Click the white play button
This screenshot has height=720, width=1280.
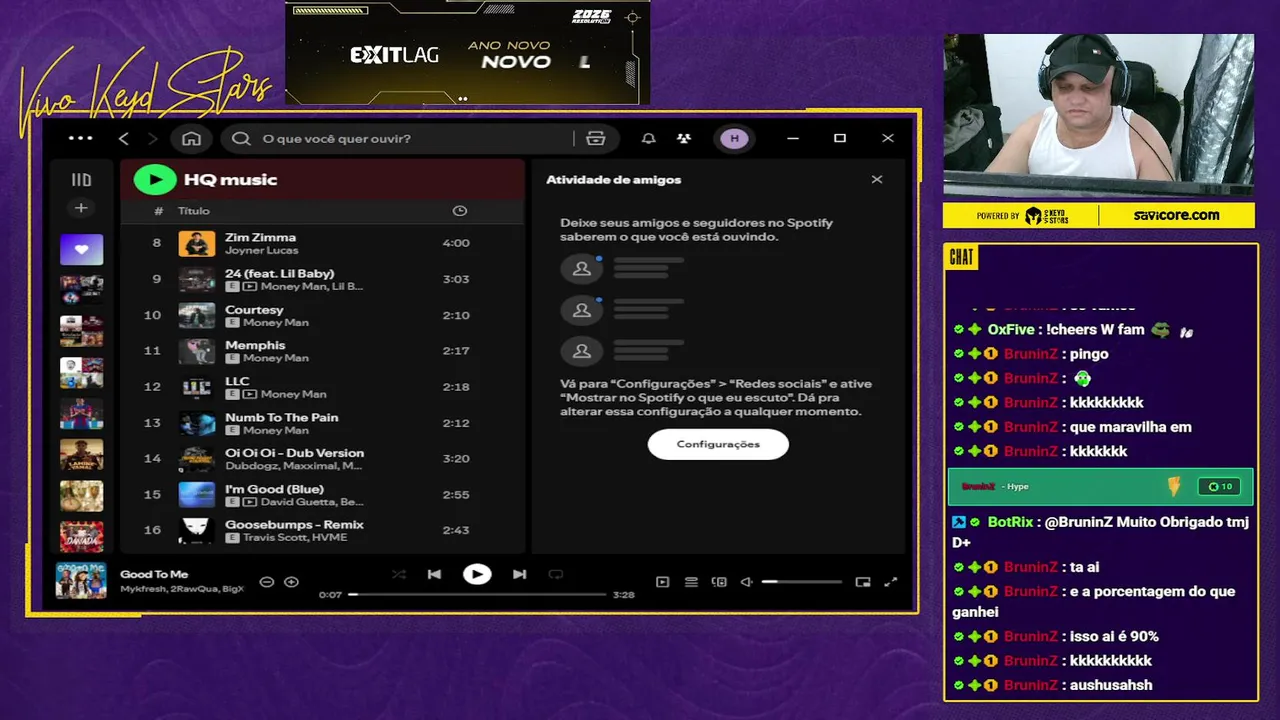click(477, 574)
